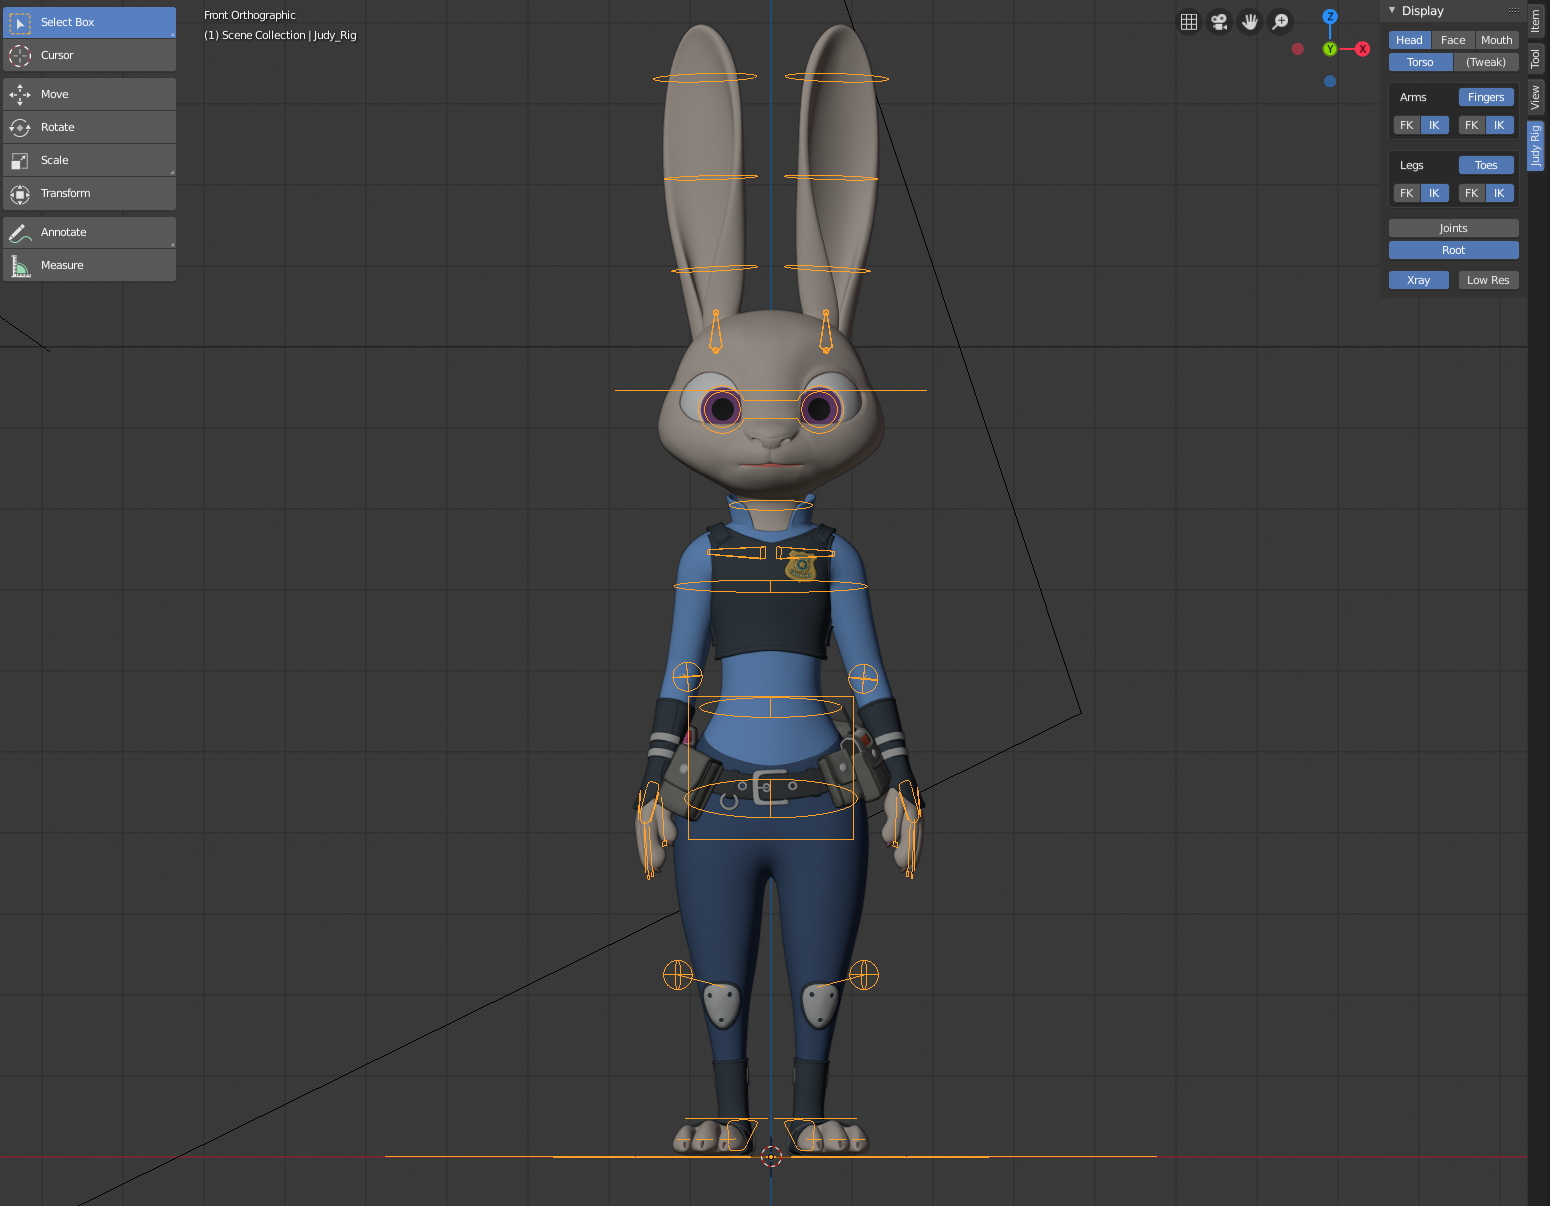Enable Low Res display

(x=1488, y=280)
